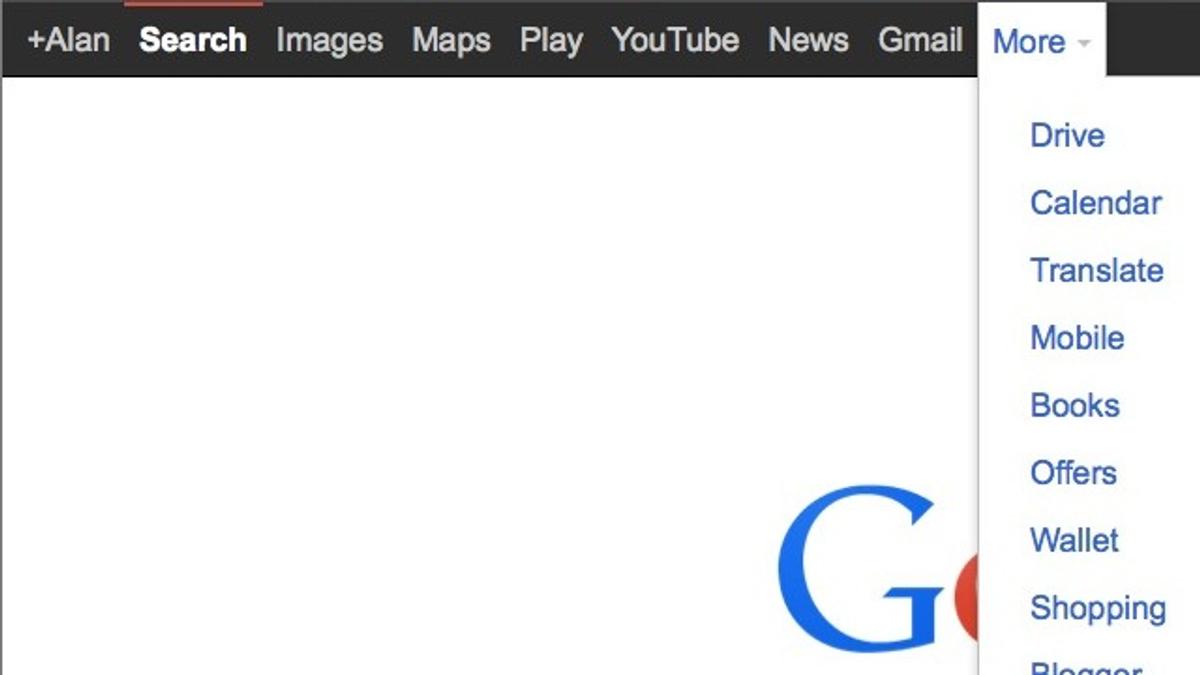Open Maps from the top bar

pos(451,40)
